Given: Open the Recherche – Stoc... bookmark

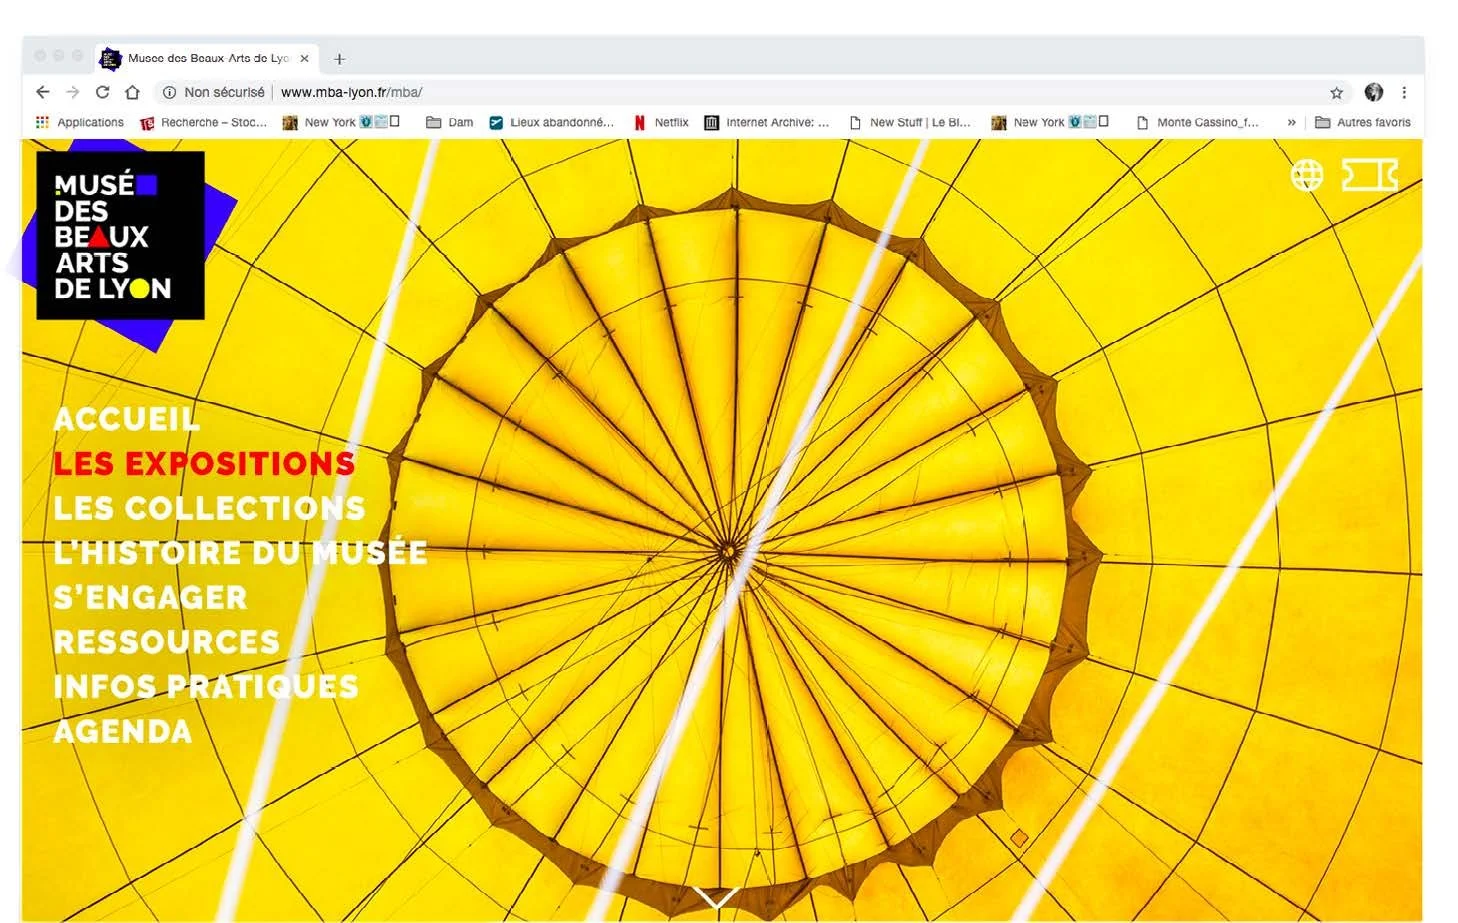Looking at the screenshot, I should click(x=203, y=122).
